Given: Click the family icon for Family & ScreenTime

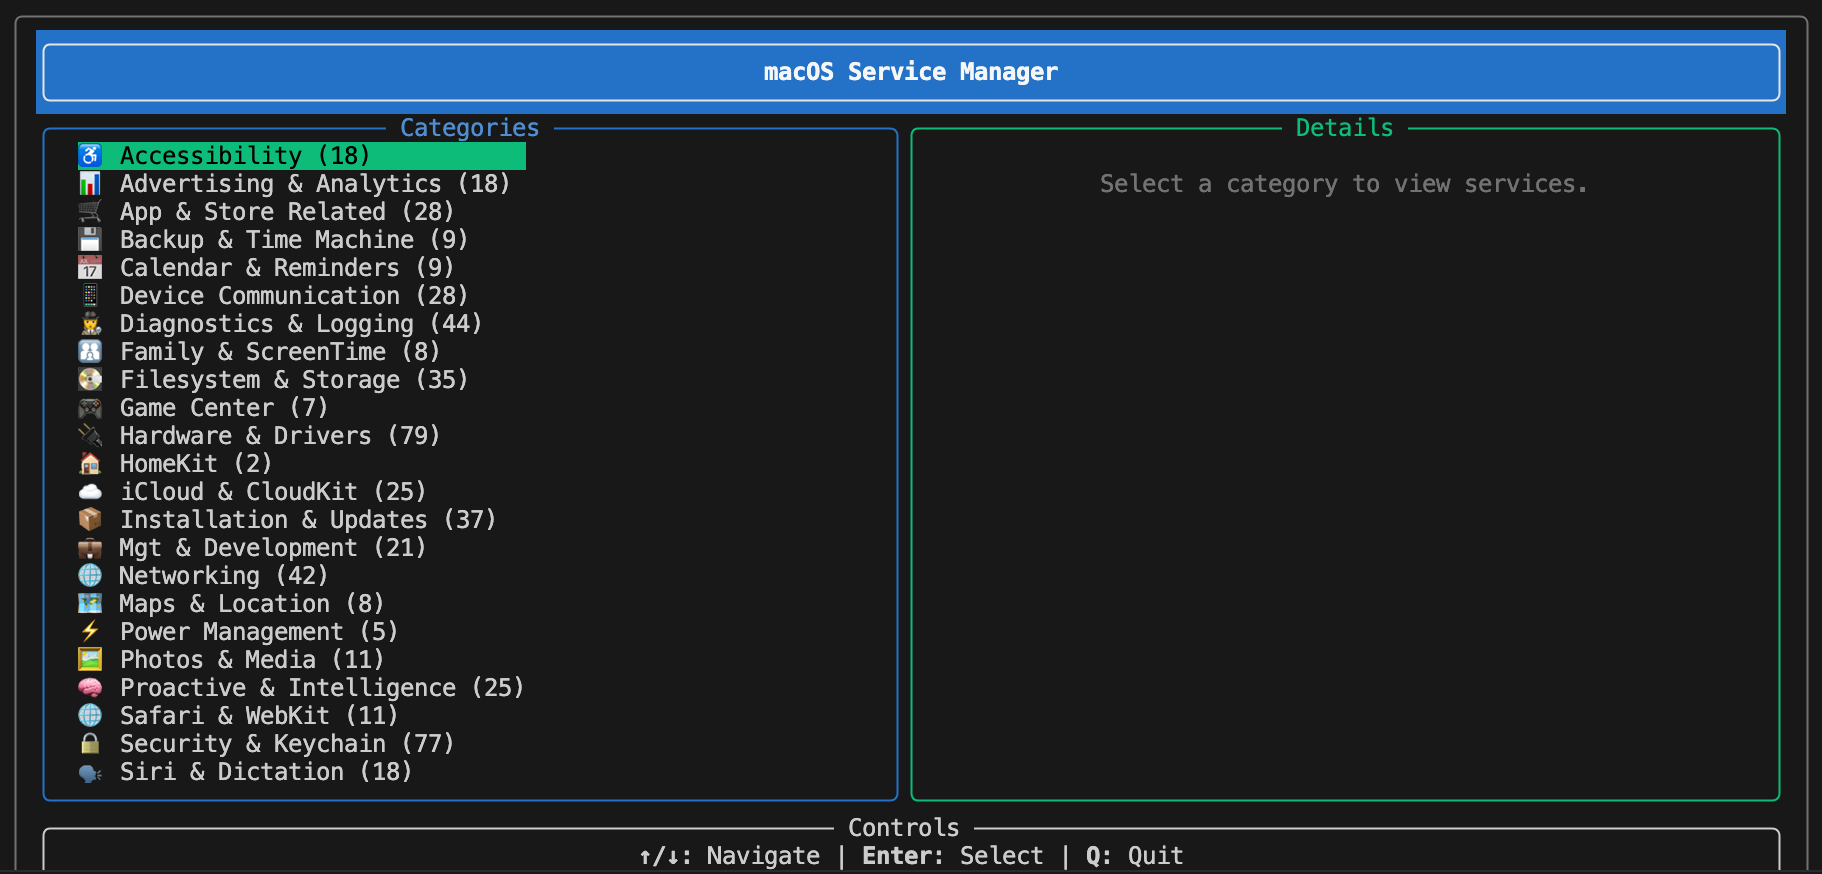Looking at the screenshot, I should (x=90, y=351).
